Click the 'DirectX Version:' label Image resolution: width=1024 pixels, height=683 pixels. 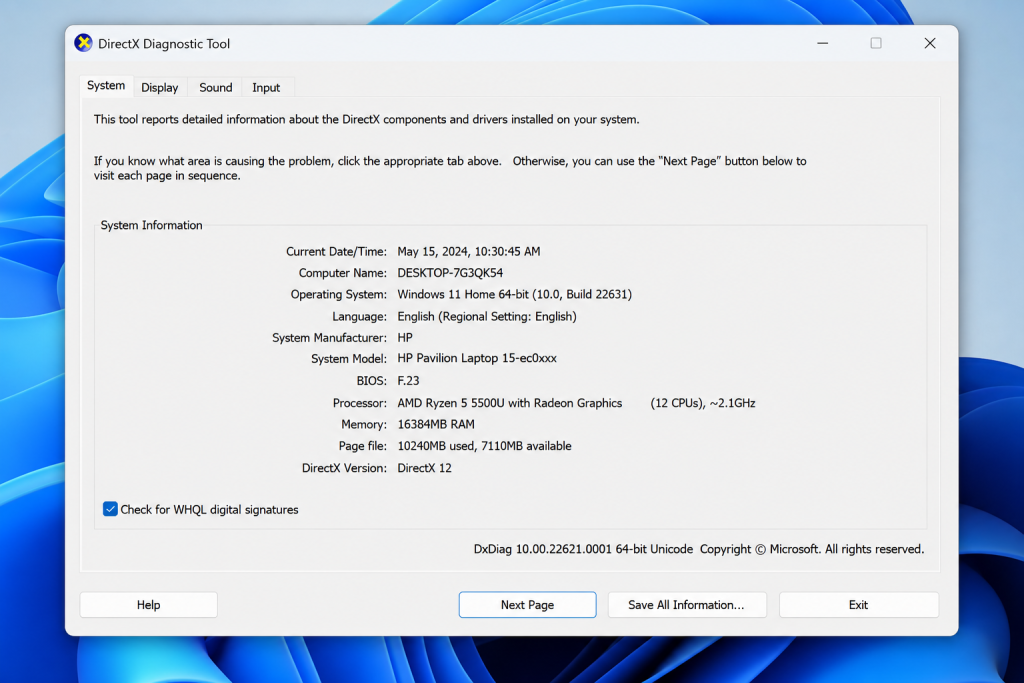[x=344, y=468]
